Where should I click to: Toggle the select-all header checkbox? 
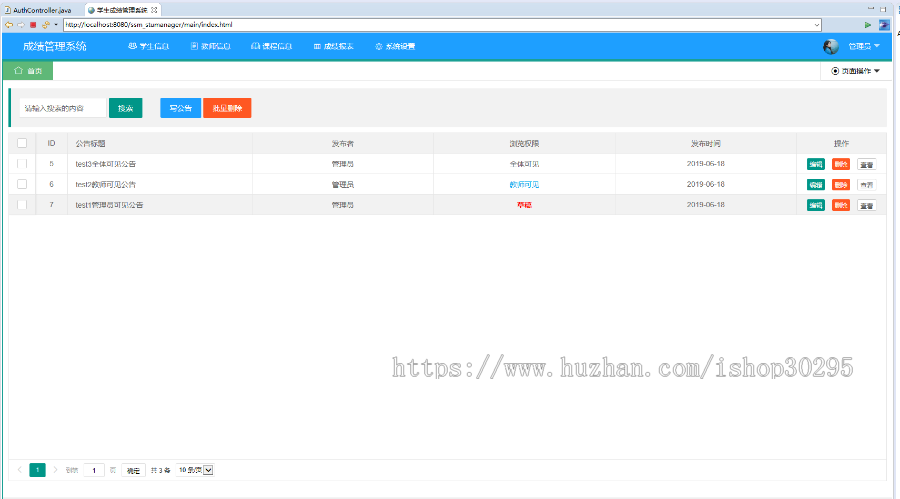22,143
